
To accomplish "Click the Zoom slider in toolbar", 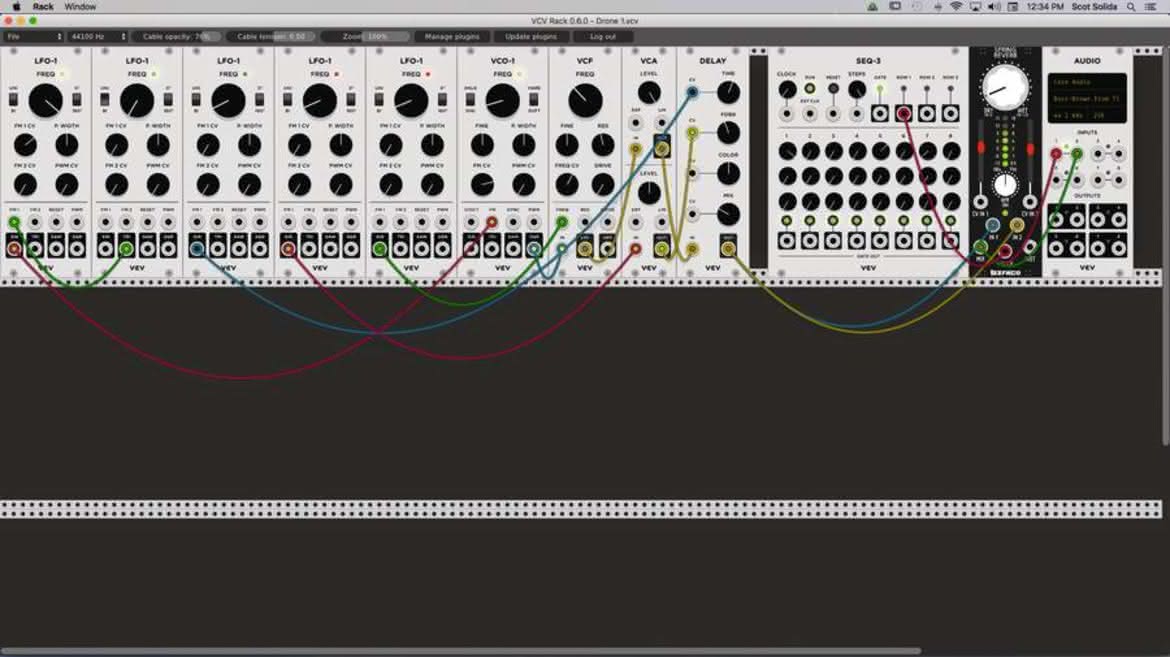I will tap(365, 36).
